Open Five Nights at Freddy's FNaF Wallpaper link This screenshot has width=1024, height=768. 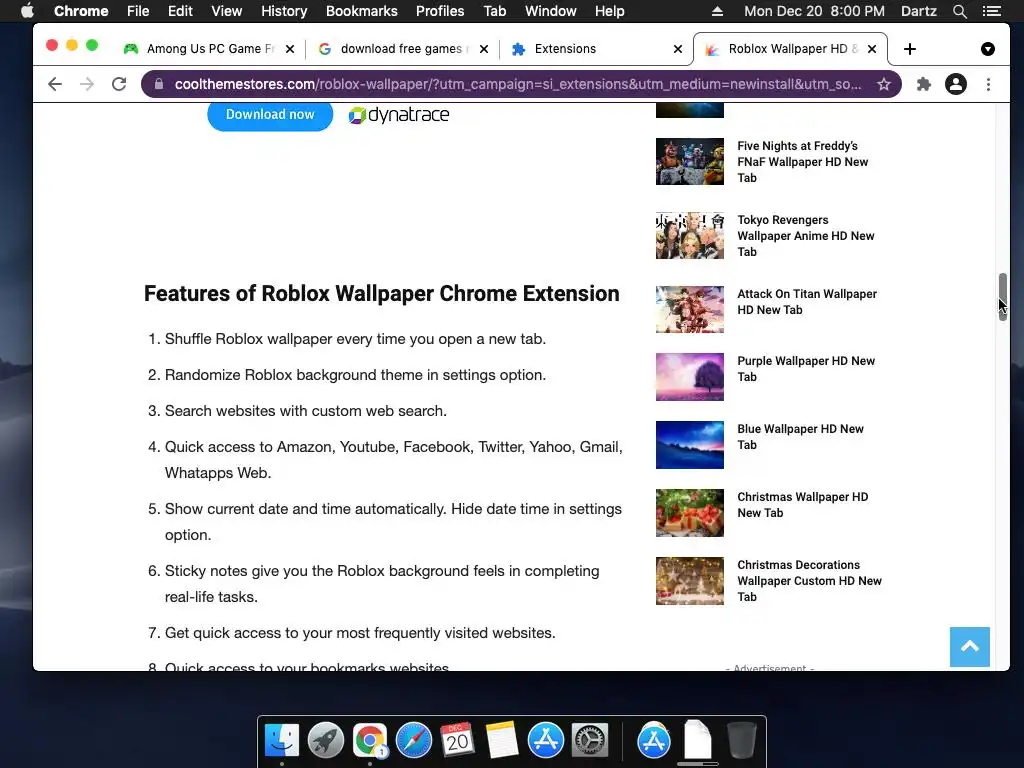803,162
